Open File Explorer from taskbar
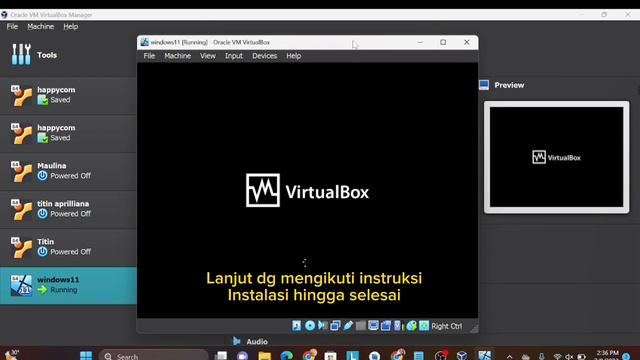 point(264,356)
